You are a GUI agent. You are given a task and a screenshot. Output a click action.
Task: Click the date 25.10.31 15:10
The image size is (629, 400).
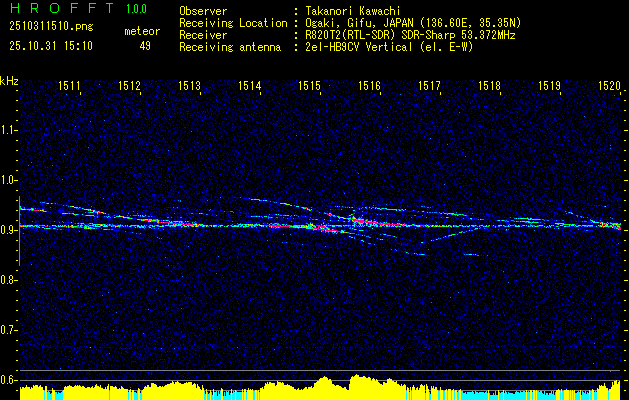coord(51,46)
